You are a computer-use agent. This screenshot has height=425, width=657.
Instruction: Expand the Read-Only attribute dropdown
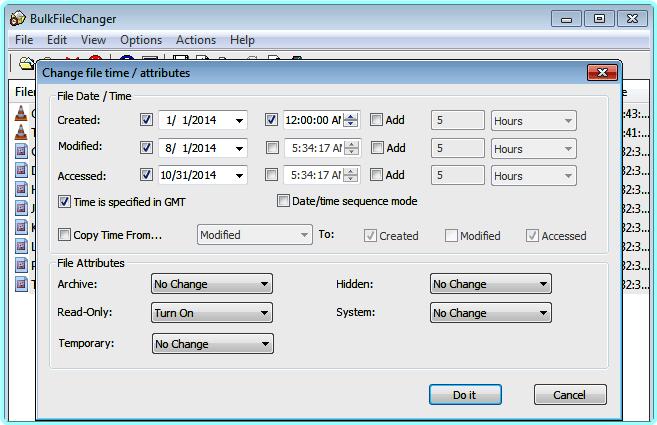click(x=263, y=313)
